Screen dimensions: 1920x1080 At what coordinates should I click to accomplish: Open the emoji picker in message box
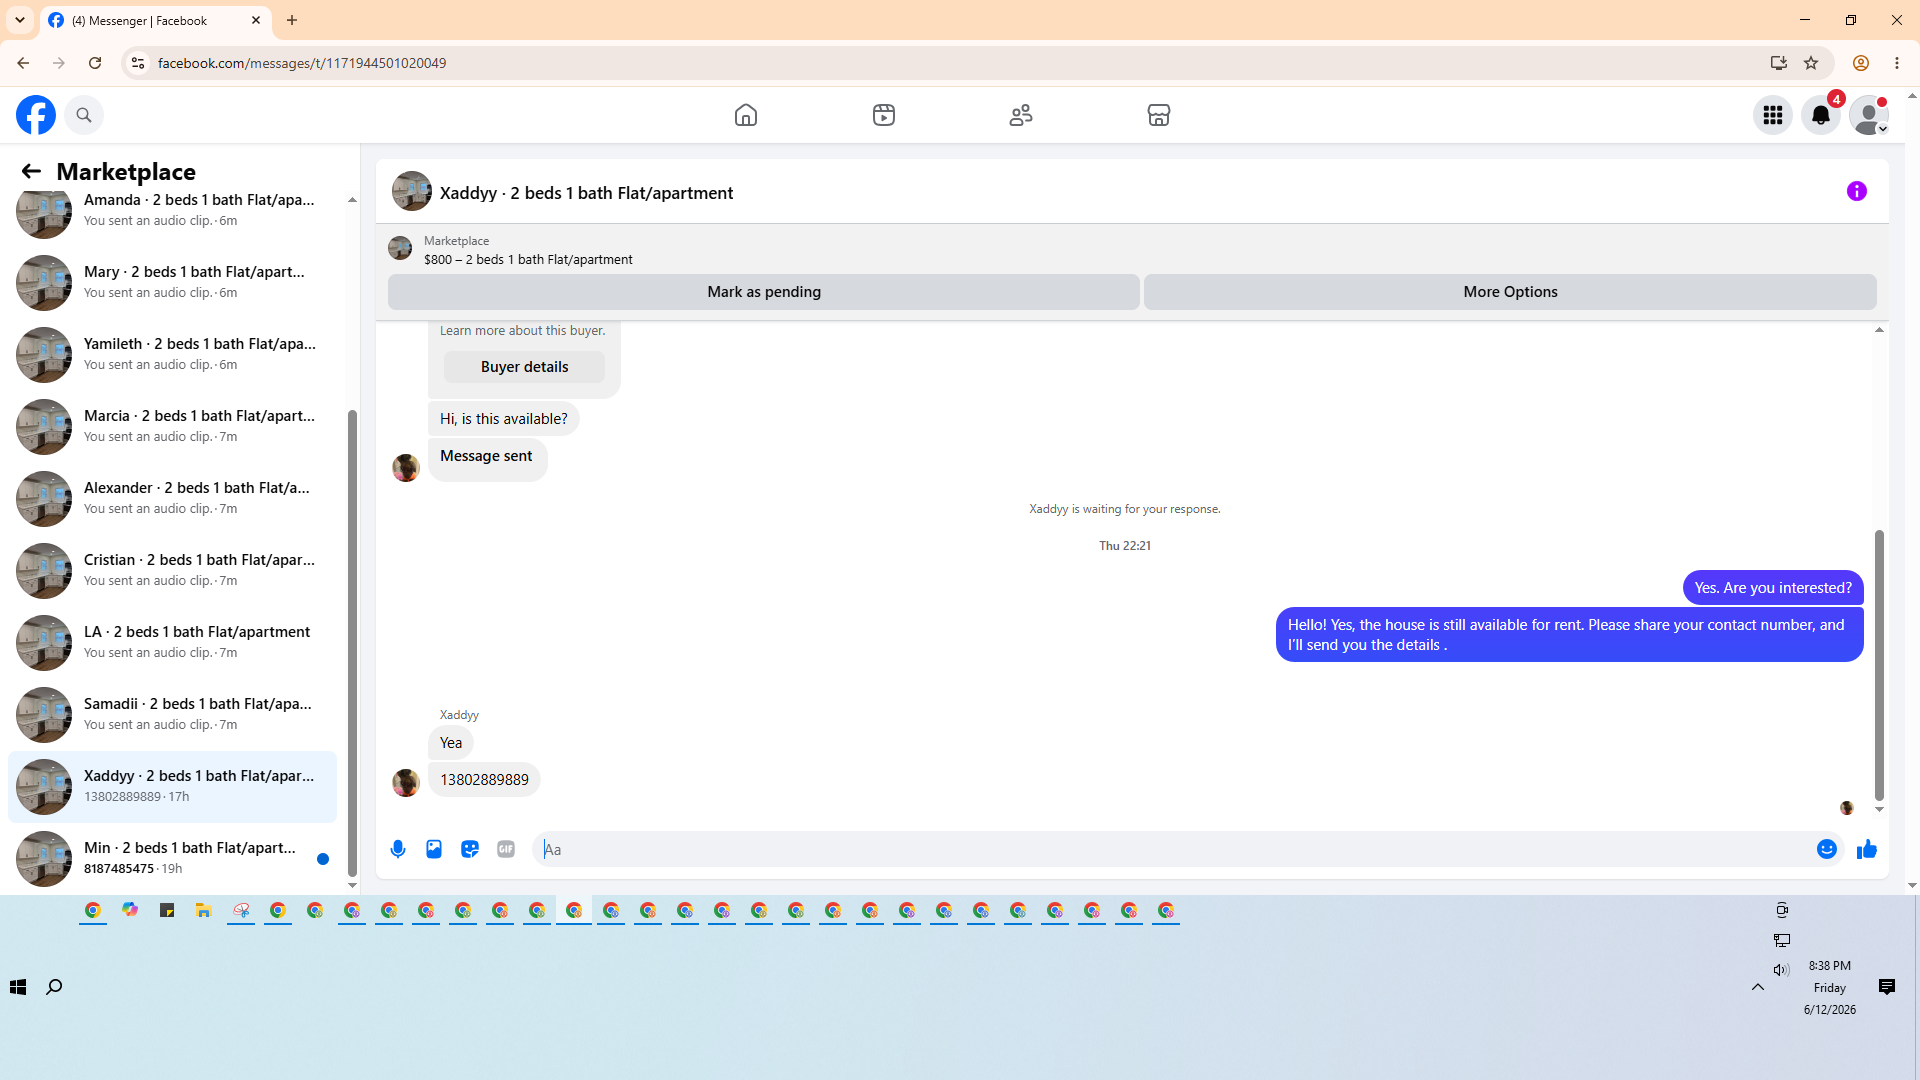coord(1827,849)
